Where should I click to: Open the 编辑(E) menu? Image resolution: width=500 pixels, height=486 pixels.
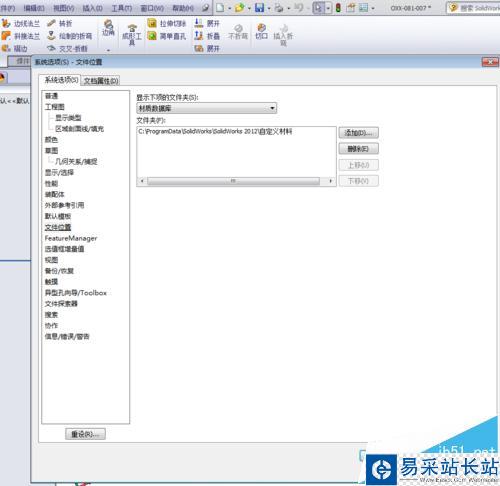[x=34, y=8]
